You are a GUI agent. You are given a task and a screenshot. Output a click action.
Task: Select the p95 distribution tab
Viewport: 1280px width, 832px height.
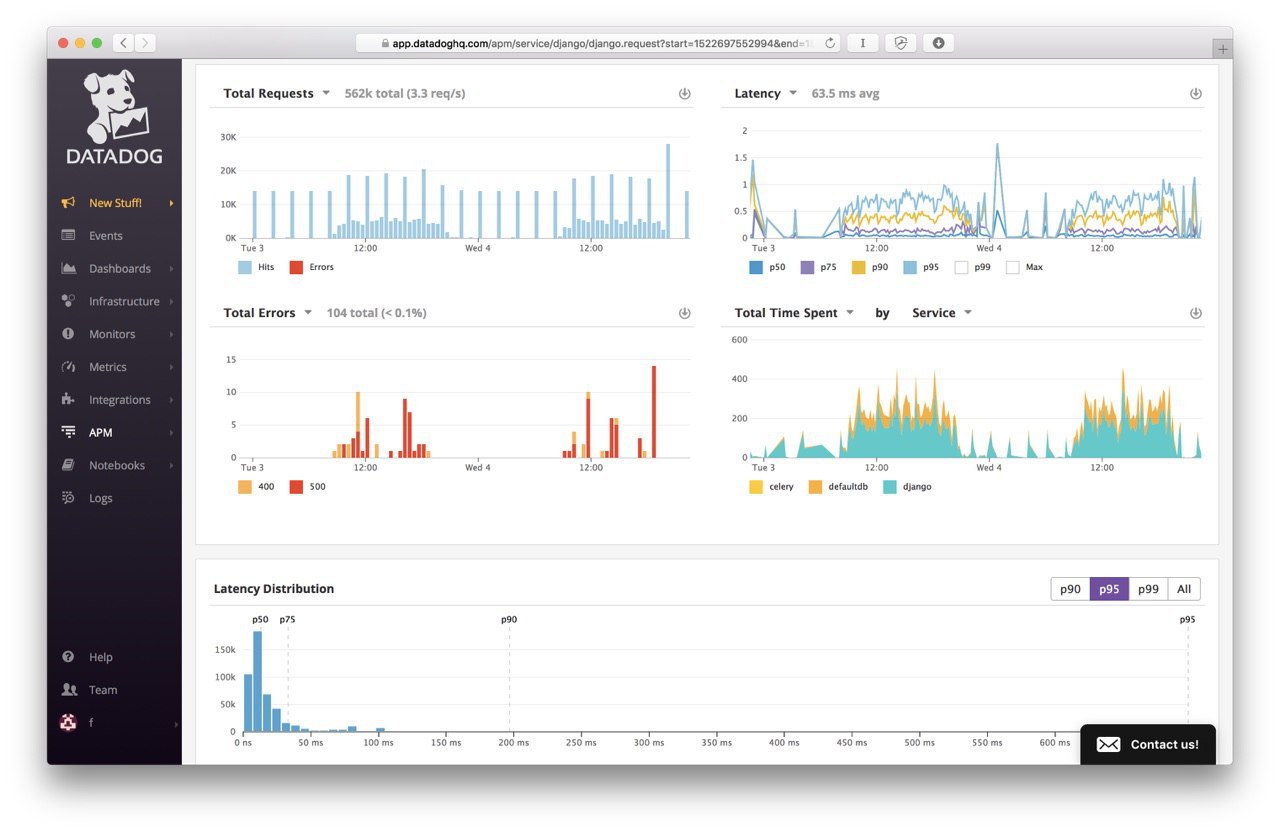click(1109, 589)
